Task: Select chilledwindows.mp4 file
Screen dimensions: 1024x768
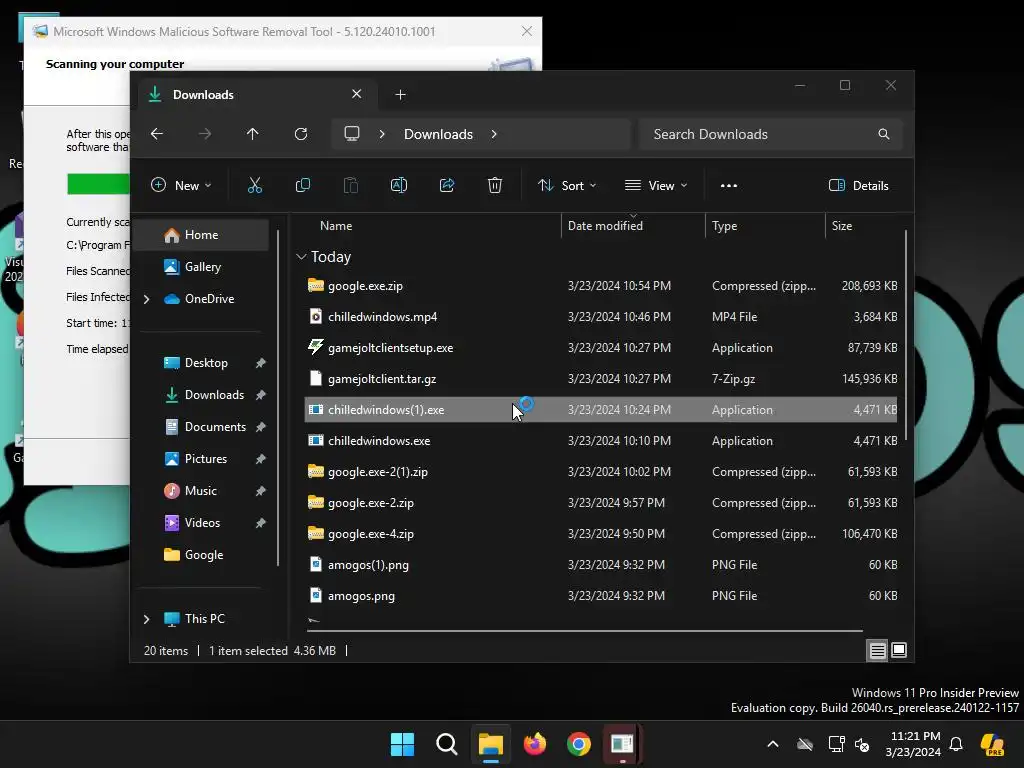Action: [x=601, y=317]
